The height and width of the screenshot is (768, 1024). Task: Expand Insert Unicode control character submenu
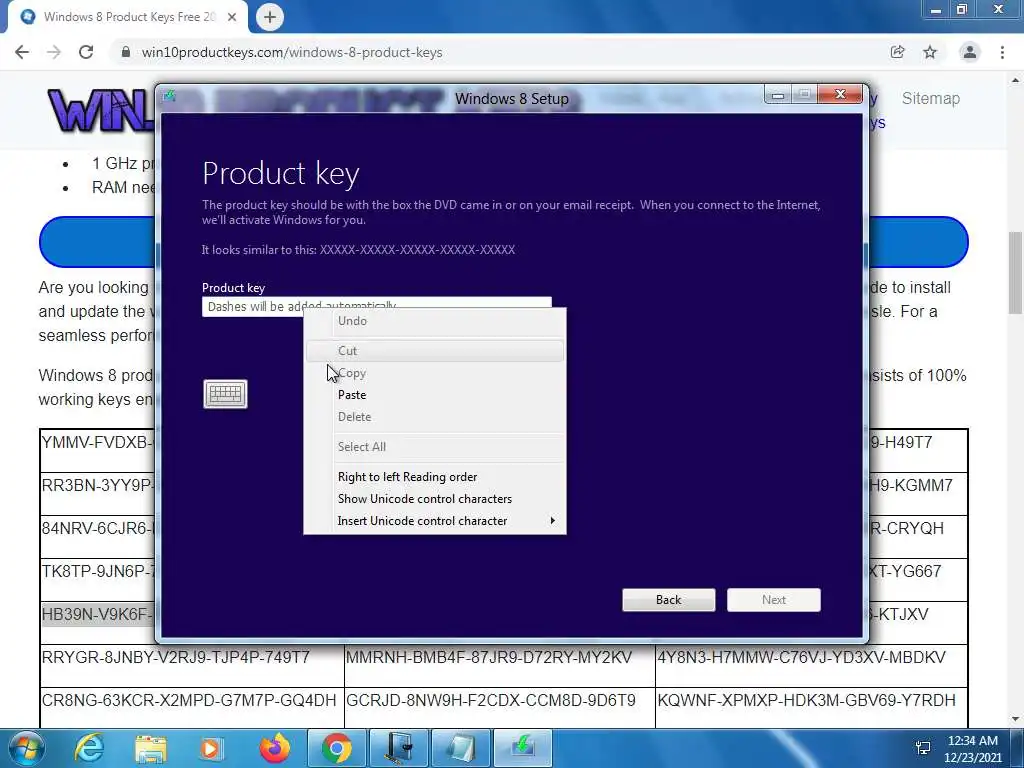pyautogui.click(x=435, y=521)
